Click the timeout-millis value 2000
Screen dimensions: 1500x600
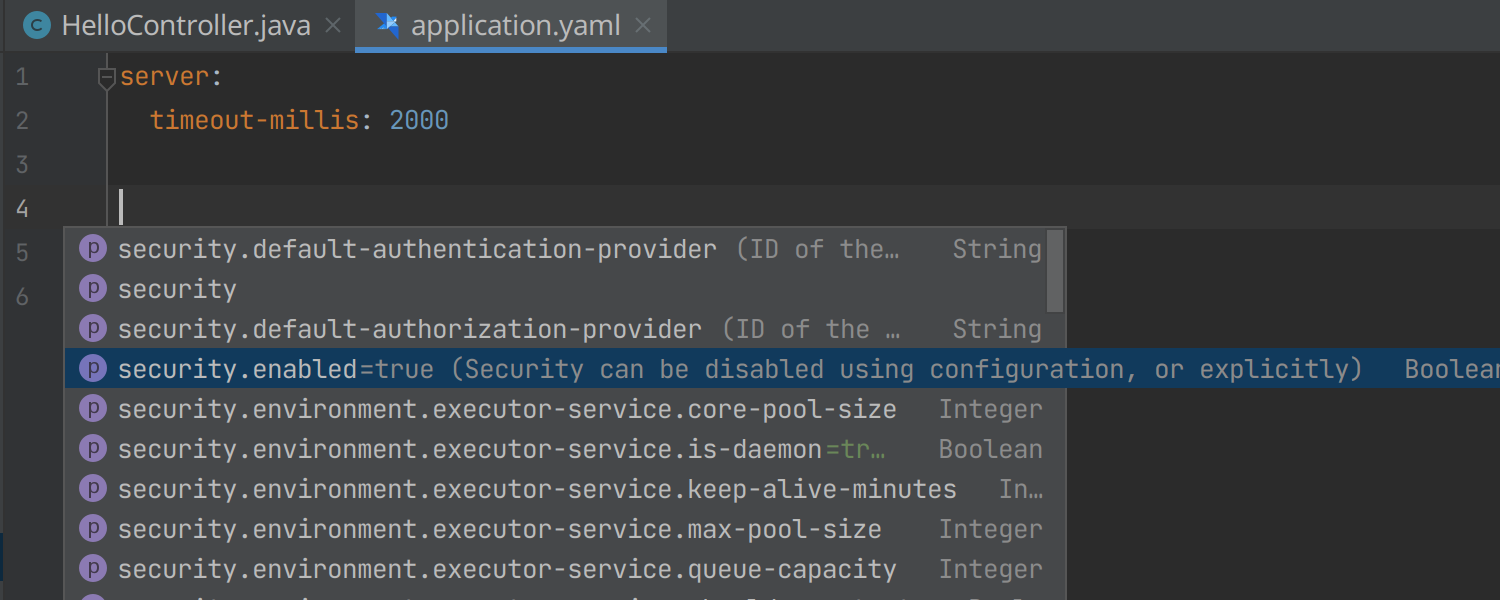(419, 121)
